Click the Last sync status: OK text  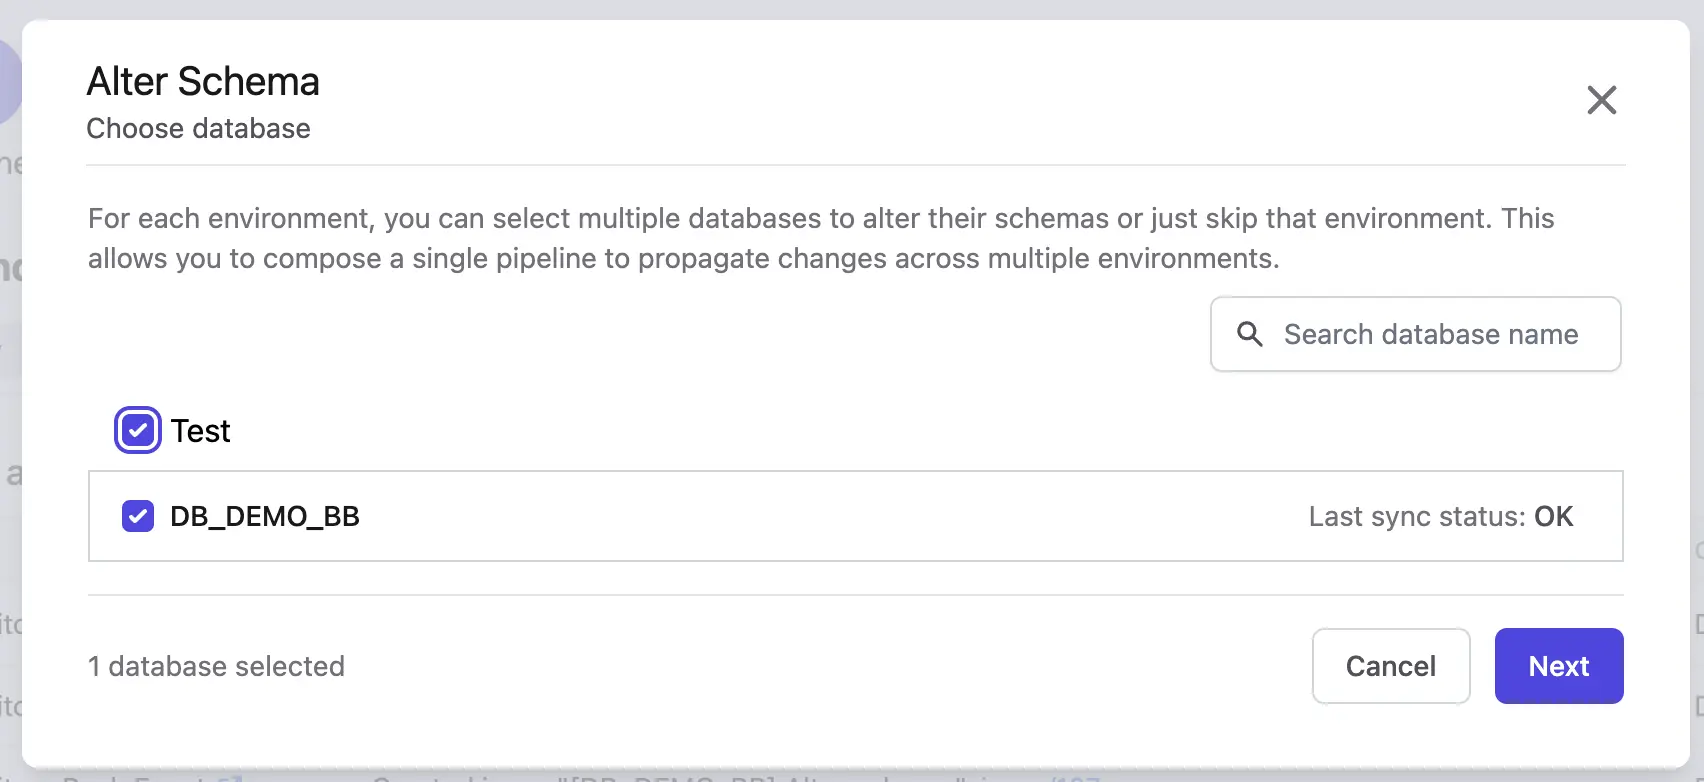(x=1441, y=516)
